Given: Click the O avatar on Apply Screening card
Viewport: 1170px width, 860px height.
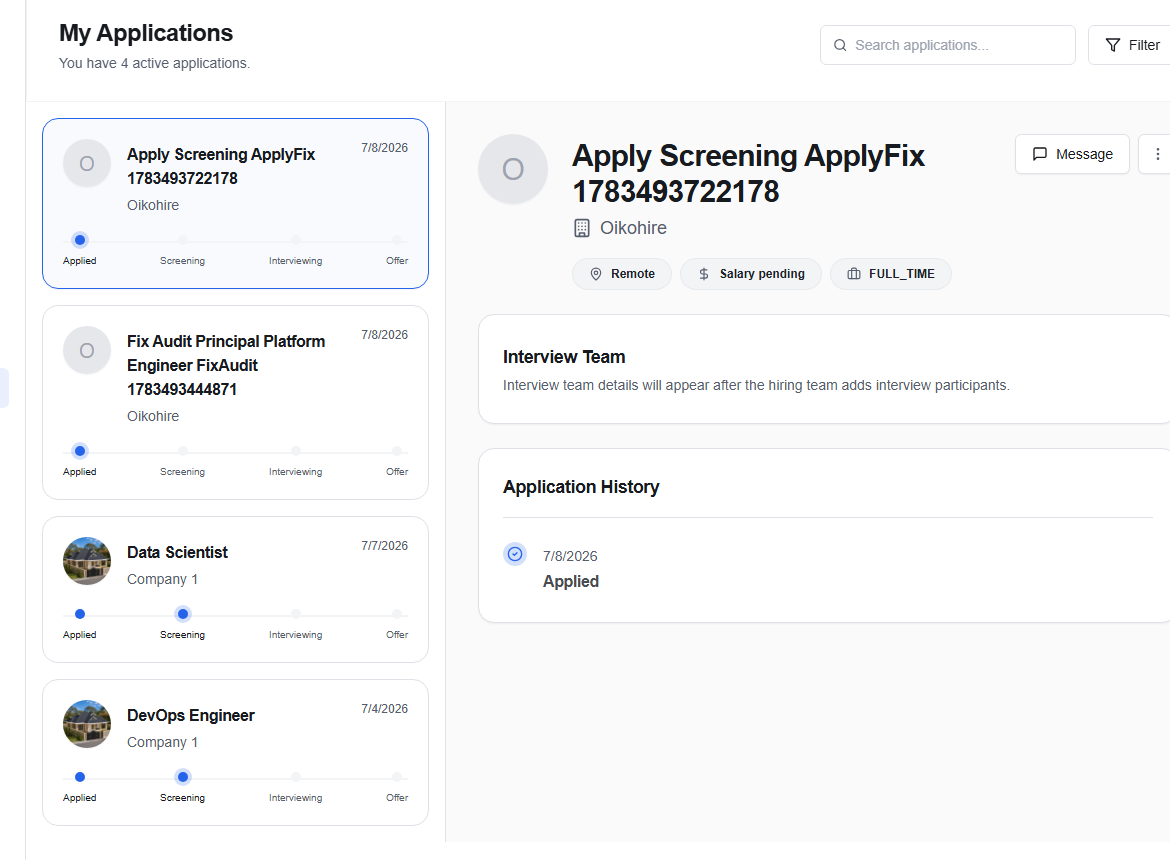Looking at the screenshot, I should [87, 163].
